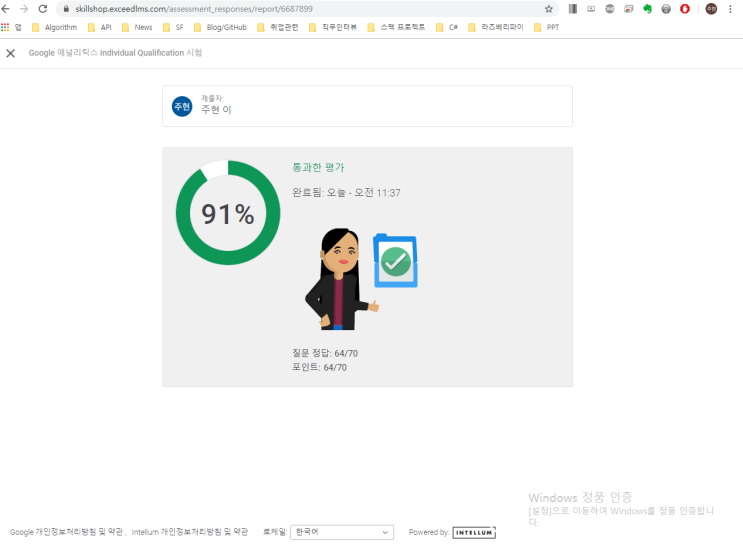Open Intellum 개인정보처리방침 및 약관 link
743x550 pixels.
click(190, 532)
